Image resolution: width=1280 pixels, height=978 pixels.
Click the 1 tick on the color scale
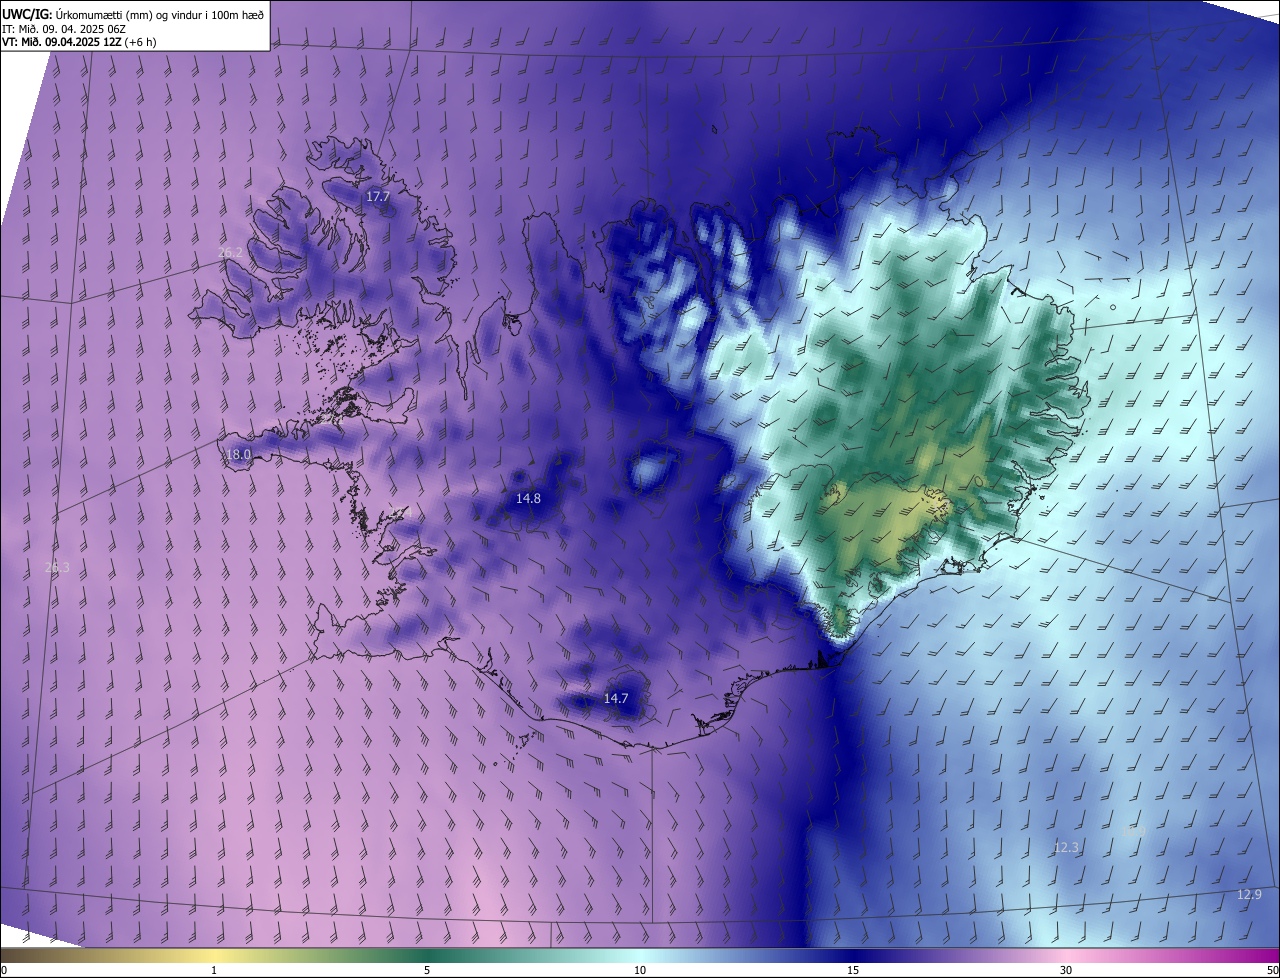tap(214, 970)
